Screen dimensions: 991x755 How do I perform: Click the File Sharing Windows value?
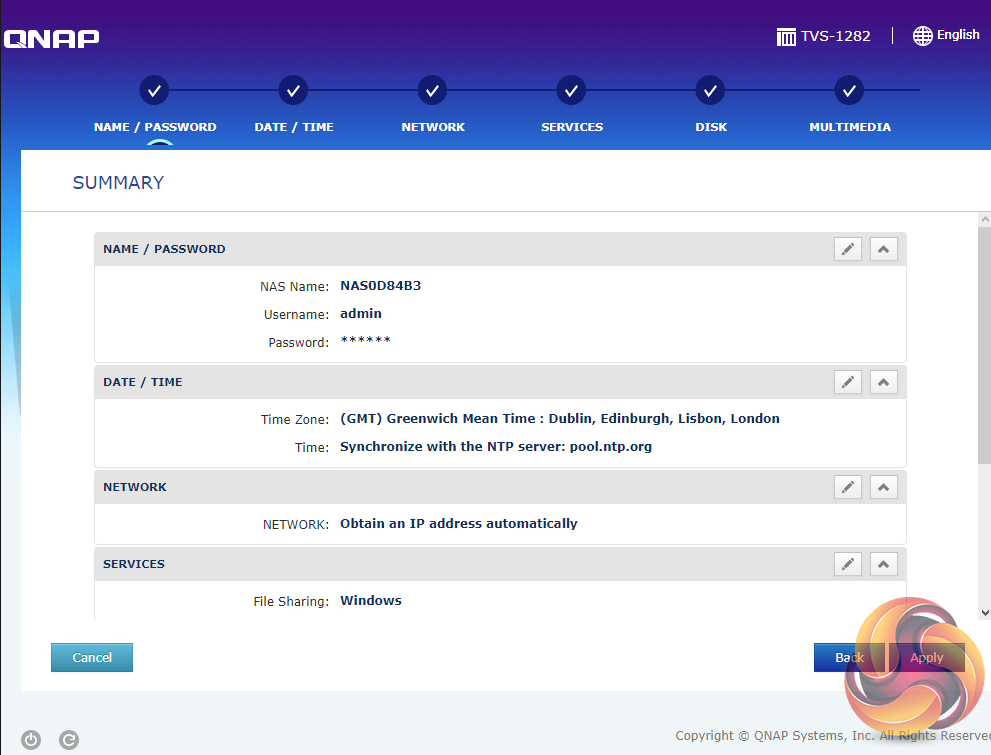pos(371,600)
